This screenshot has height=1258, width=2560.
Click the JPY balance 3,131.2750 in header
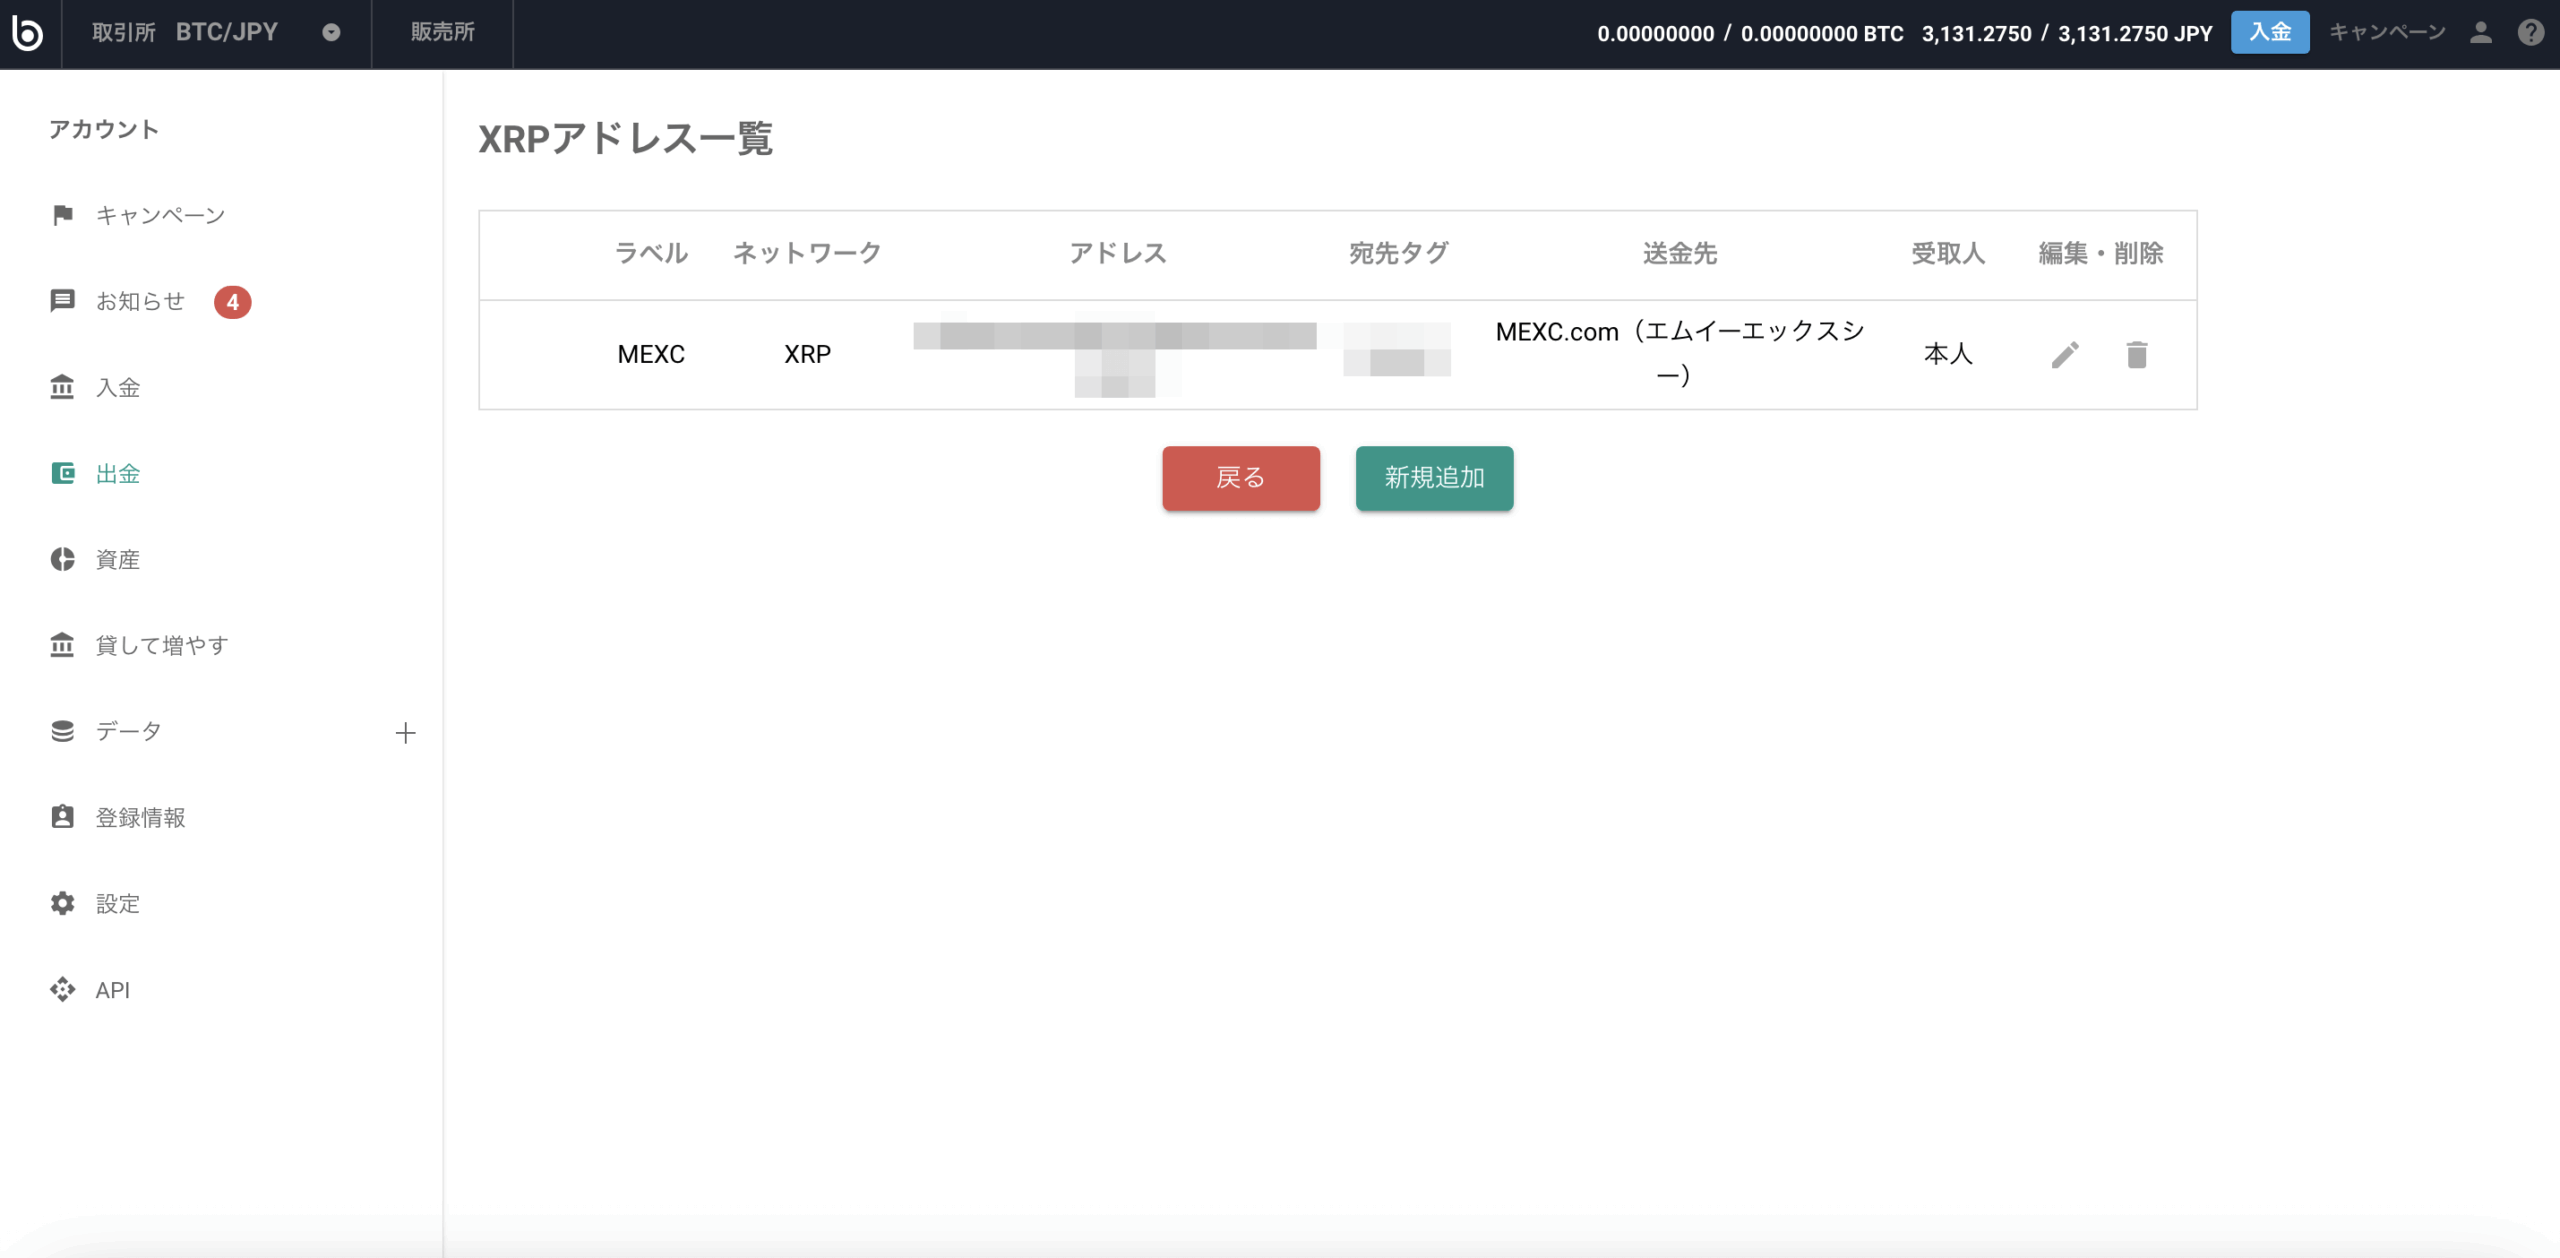click(x=2067, y=33)
